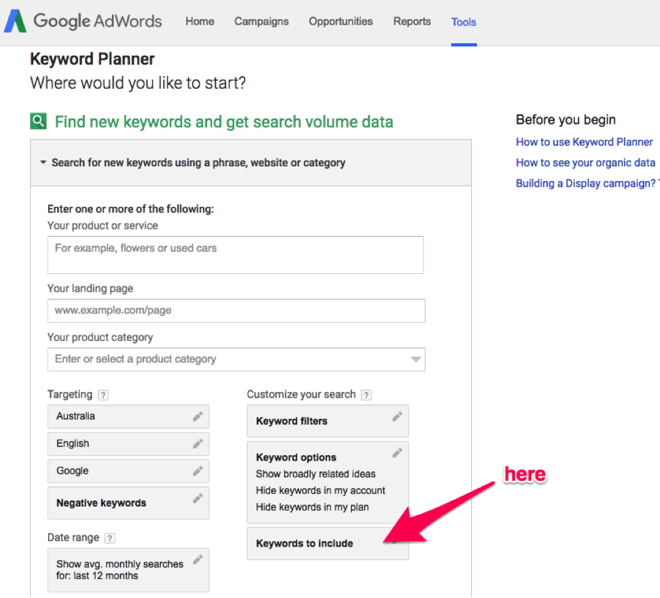This screenshot has height=598, width=660.
Task: Click the Keywords to include box
Action: coord(328,543)
